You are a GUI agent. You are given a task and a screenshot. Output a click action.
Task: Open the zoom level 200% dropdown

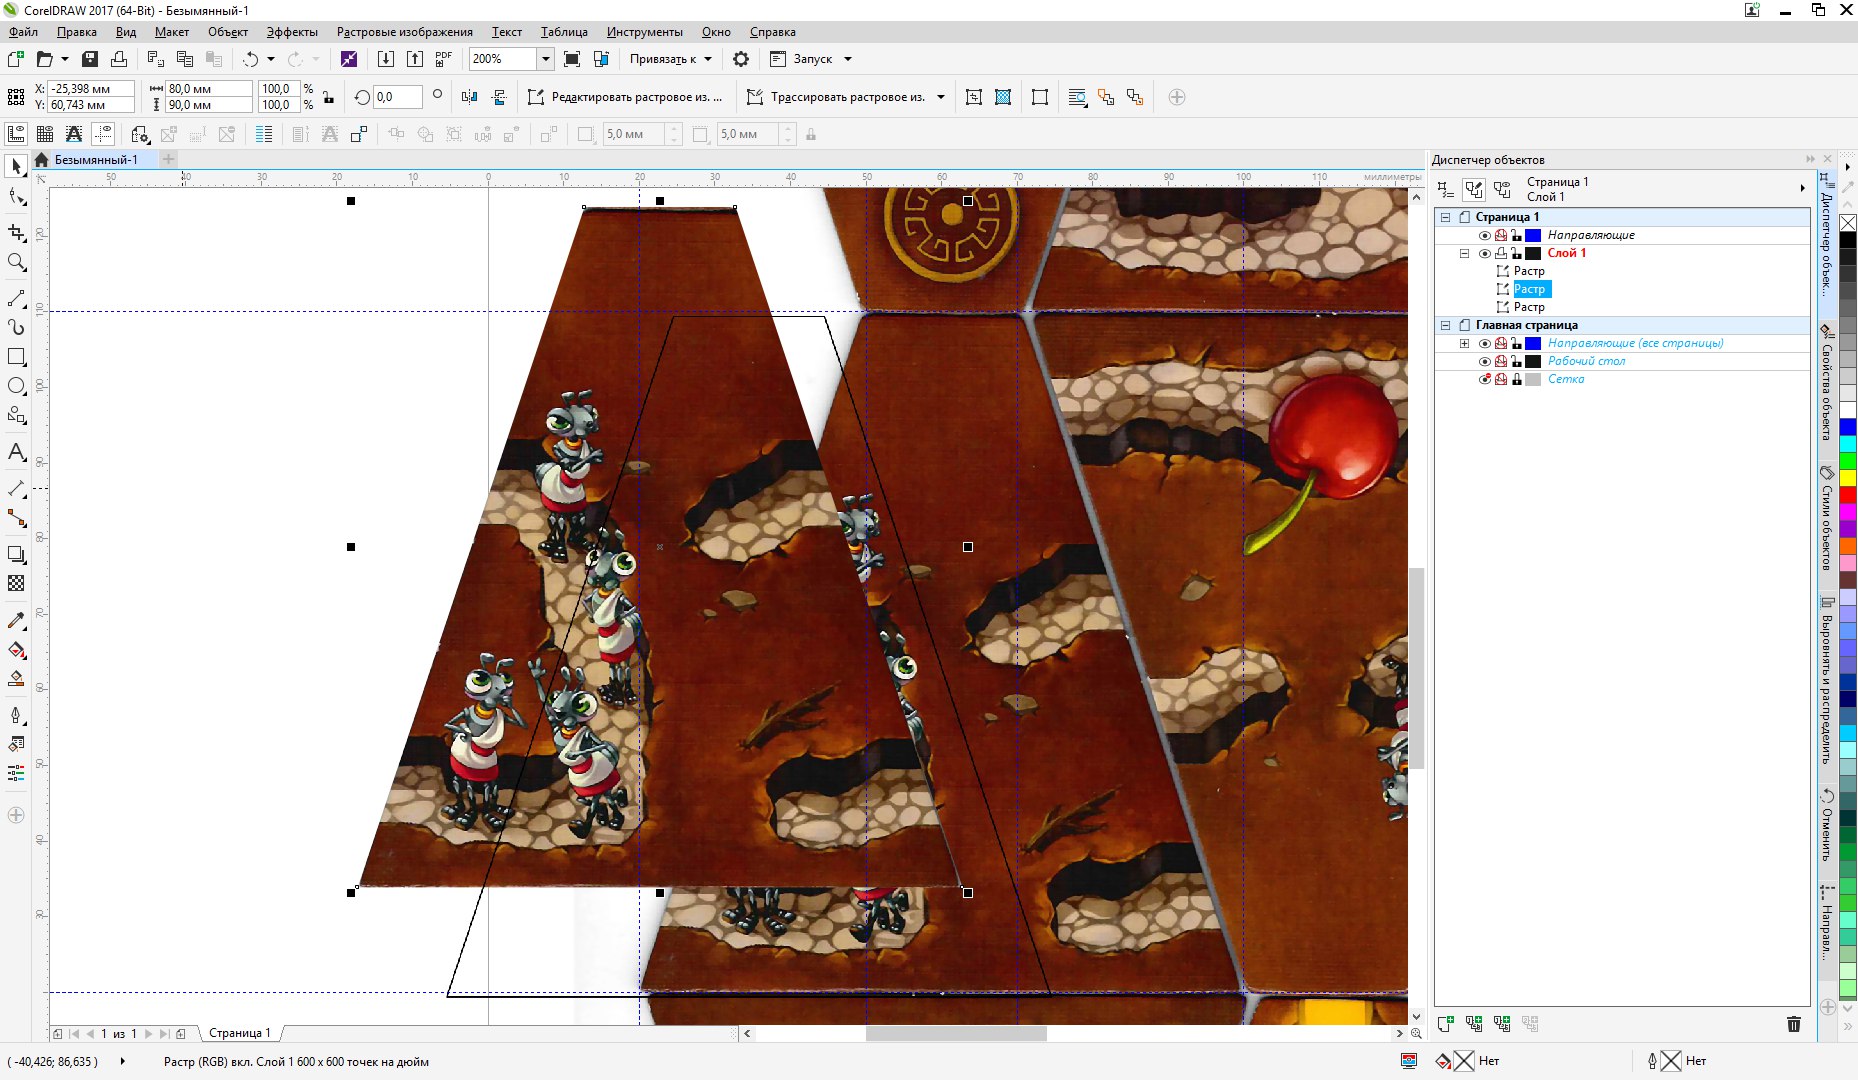(546, 59)
